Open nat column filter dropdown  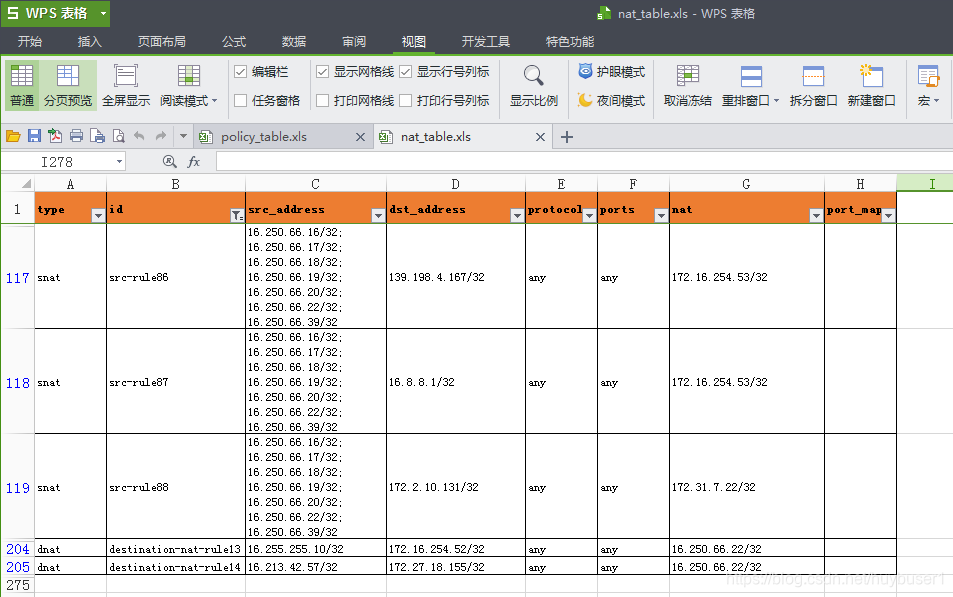[816, 215]
